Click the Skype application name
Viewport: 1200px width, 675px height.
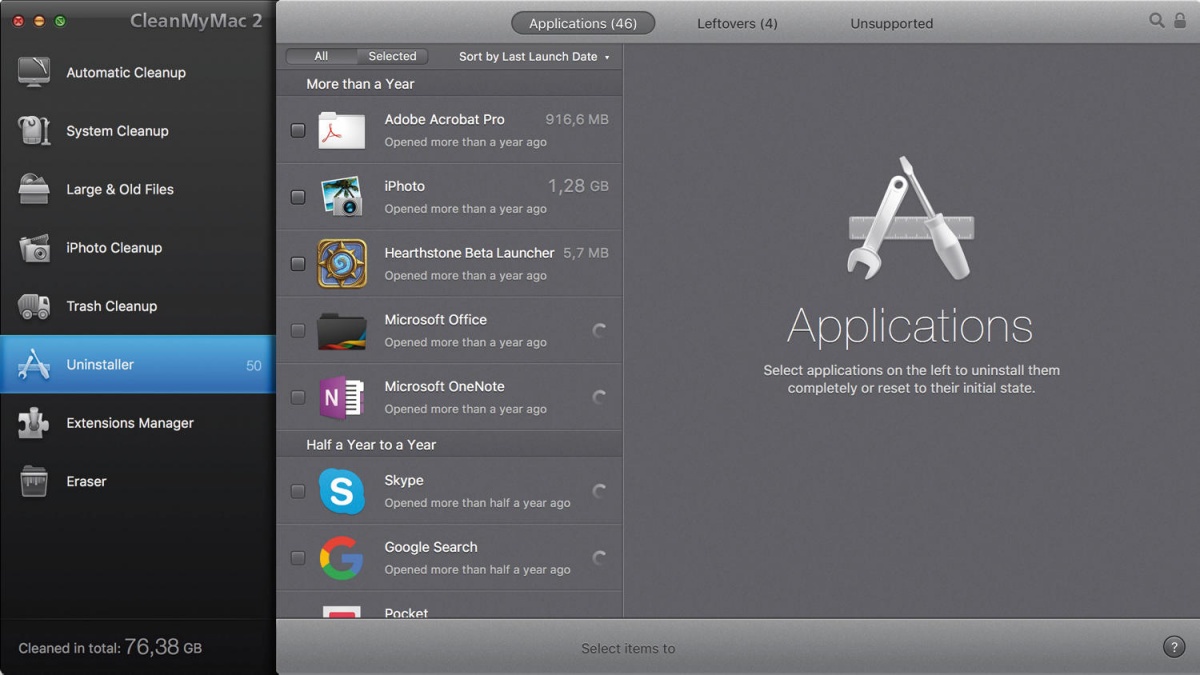tap(404, 480)
